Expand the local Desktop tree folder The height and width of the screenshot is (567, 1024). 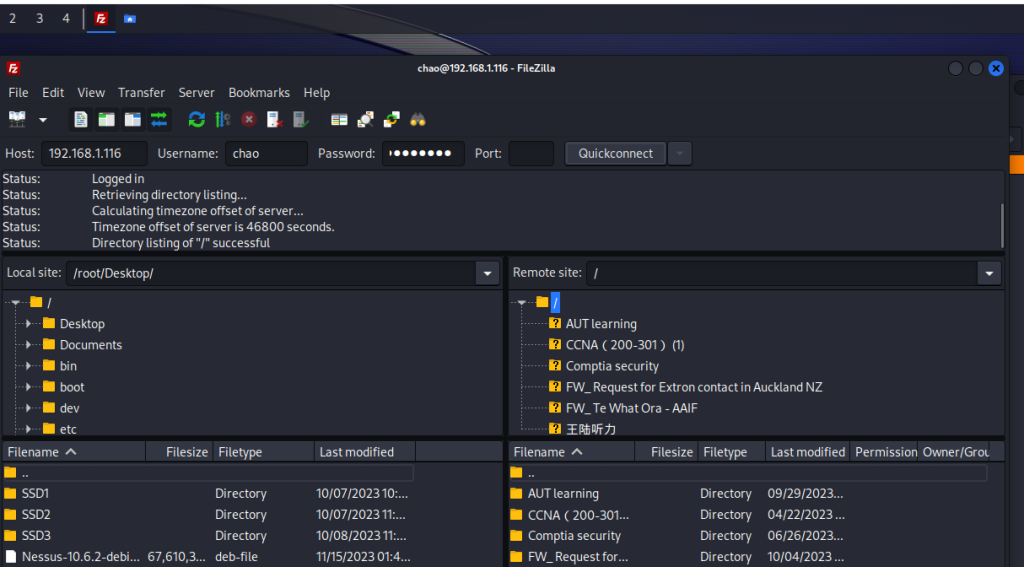[28, 324]
